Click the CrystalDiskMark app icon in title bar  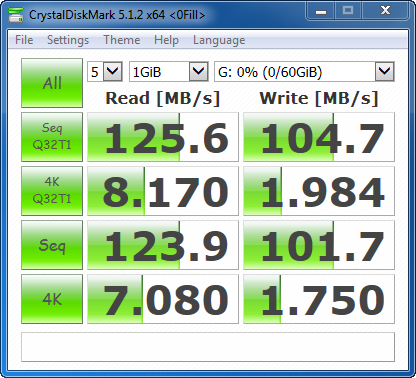click(16, 14)
